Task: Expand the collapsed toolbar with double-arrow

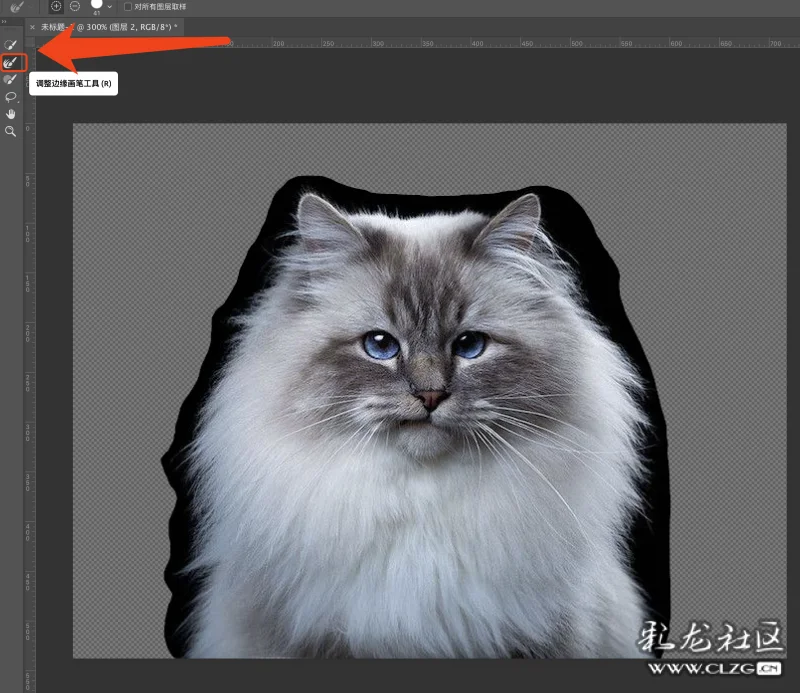Action: tap(4, 22)
